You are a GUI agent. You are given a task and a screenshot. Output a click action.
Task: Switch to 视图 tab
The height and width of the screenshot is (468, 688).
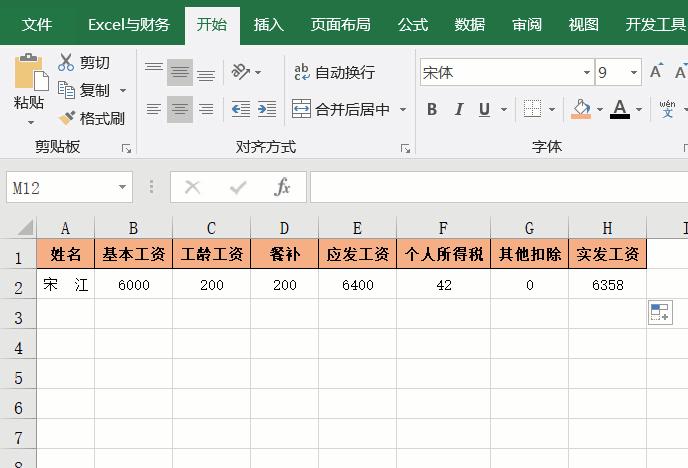(584, 25)
